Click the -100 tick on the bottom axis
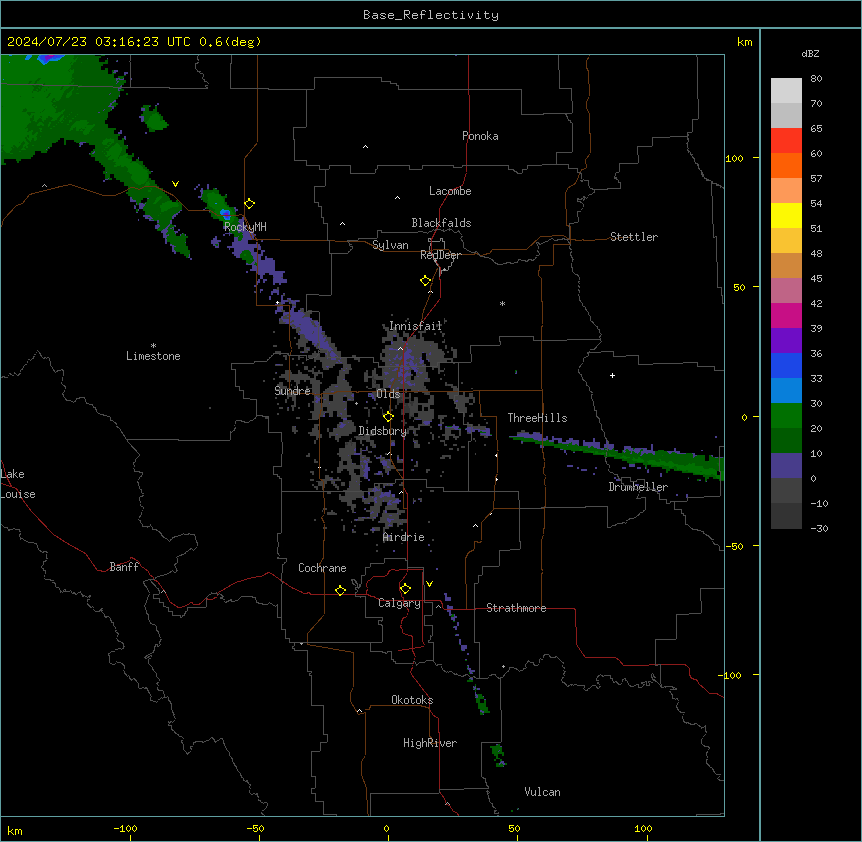The height and width of the screenshot is (842, 862). pos(126,829)
